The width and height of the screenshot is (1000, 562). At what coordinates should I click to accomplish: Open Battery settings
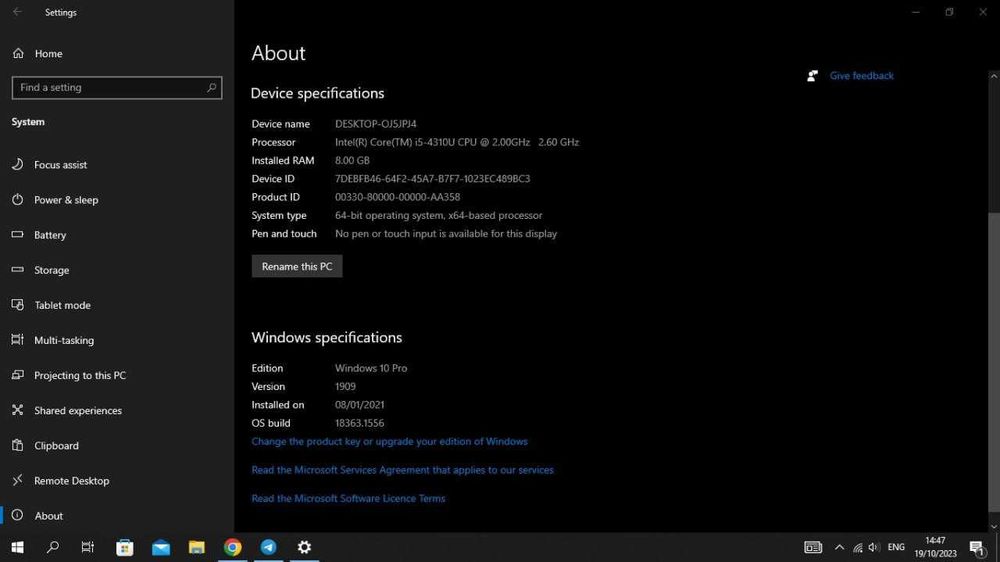coord(117,235)
